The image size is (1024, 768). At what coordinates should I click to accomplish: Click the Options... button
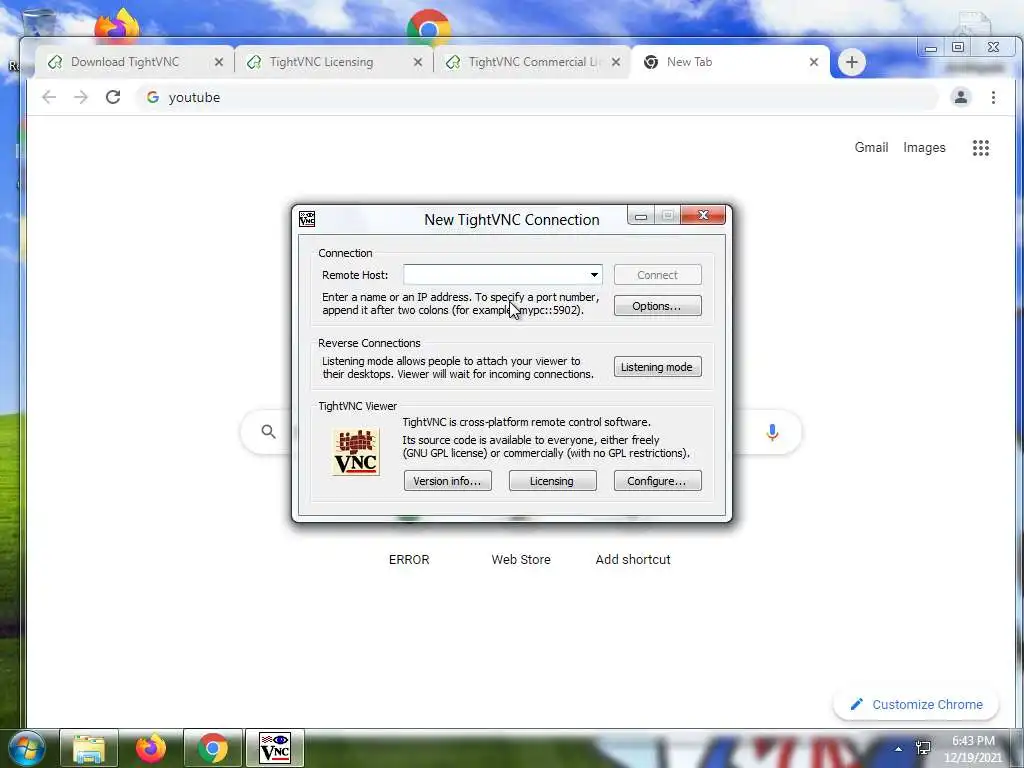click(x=657, y=306)
